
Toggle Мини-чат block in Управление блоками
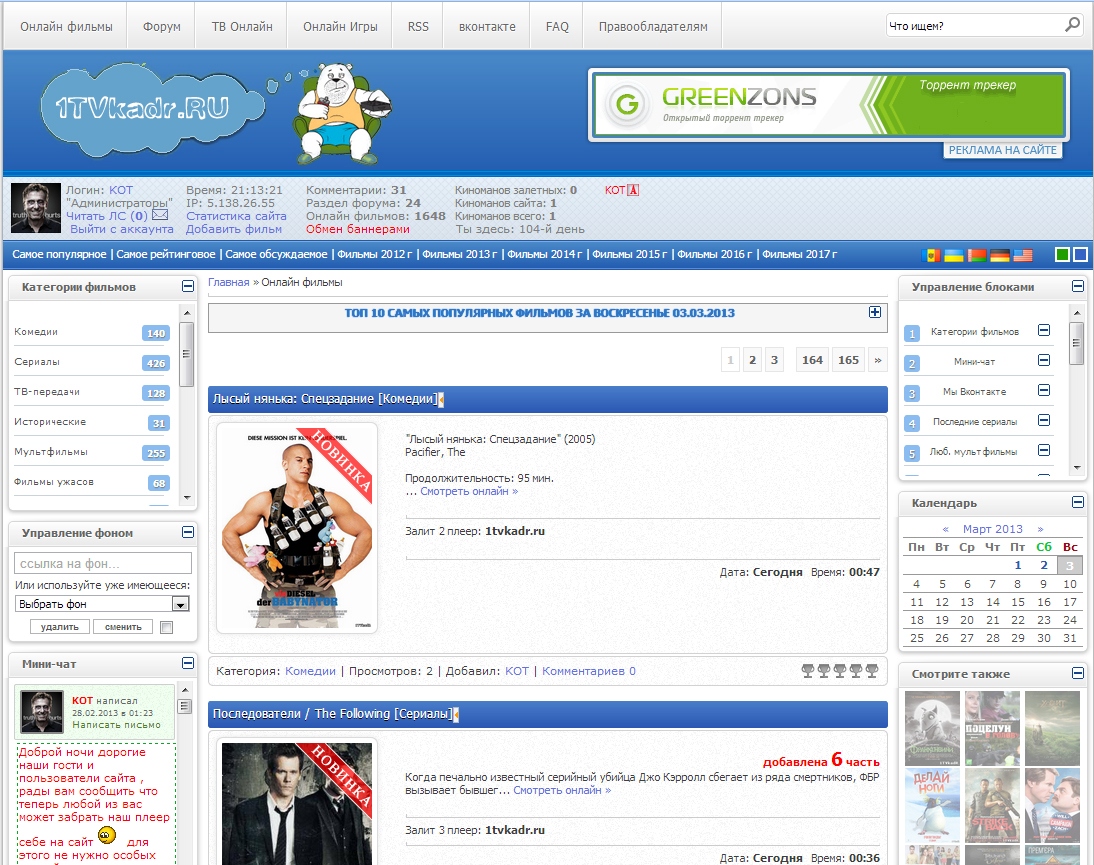tap(1044, 361)
